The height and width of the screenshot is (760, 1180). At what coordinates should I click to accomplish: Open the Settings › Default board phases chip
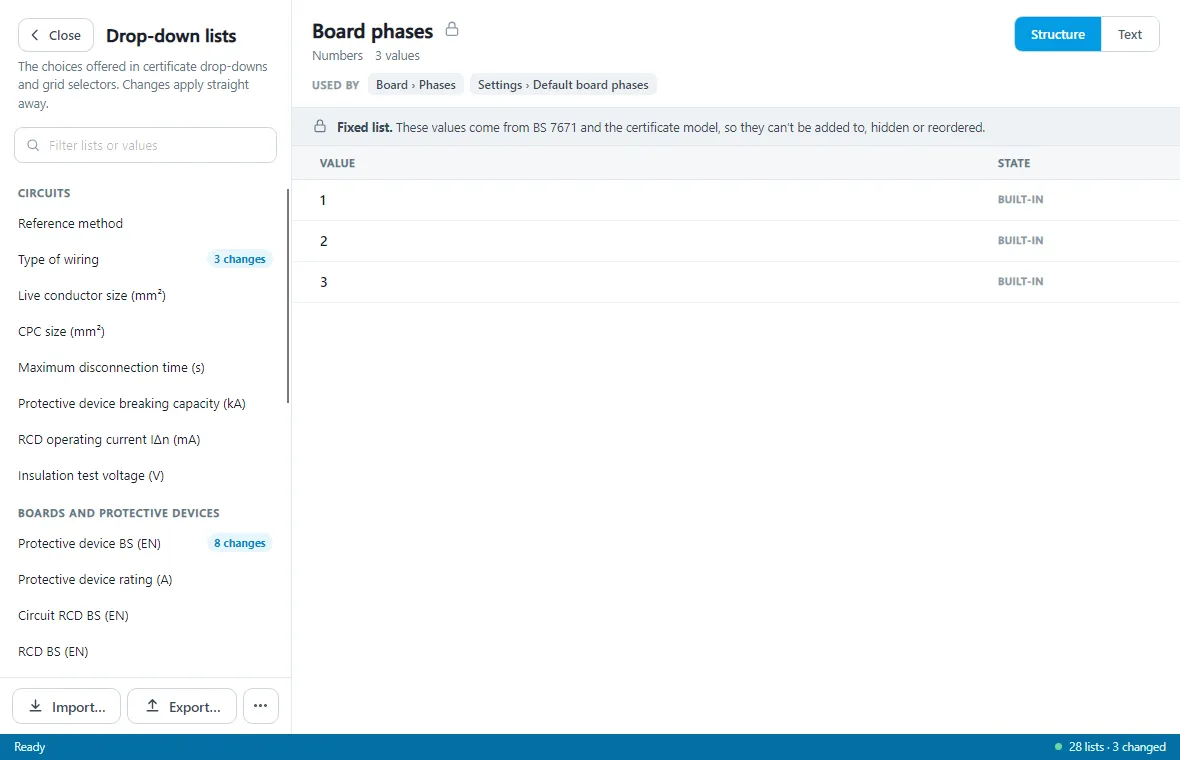pyautogui.click(x=563, y=85)
